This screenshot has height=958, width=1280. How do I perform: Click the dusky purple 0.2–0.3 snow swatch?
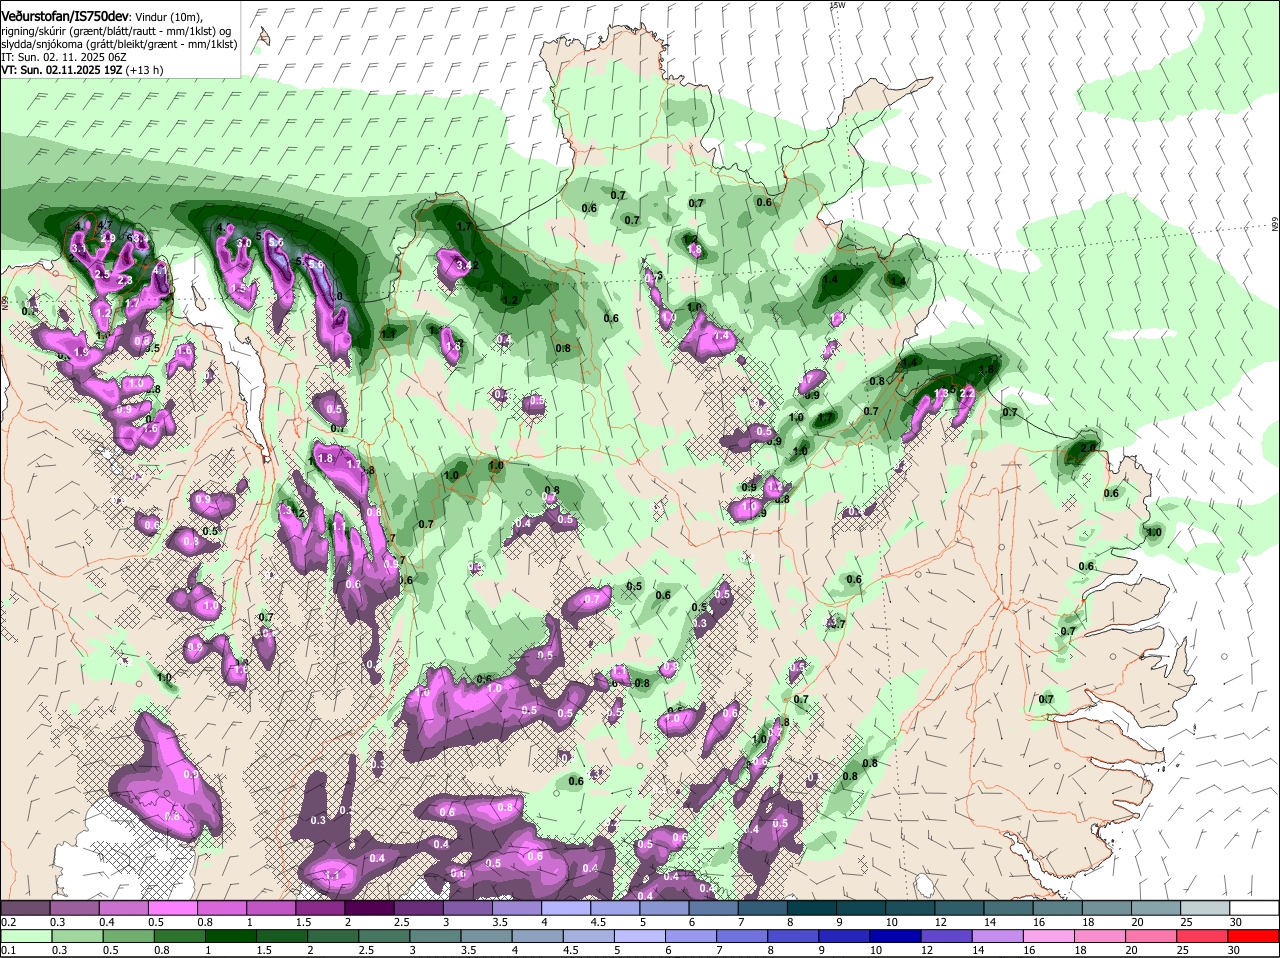(x=26, y=907)
